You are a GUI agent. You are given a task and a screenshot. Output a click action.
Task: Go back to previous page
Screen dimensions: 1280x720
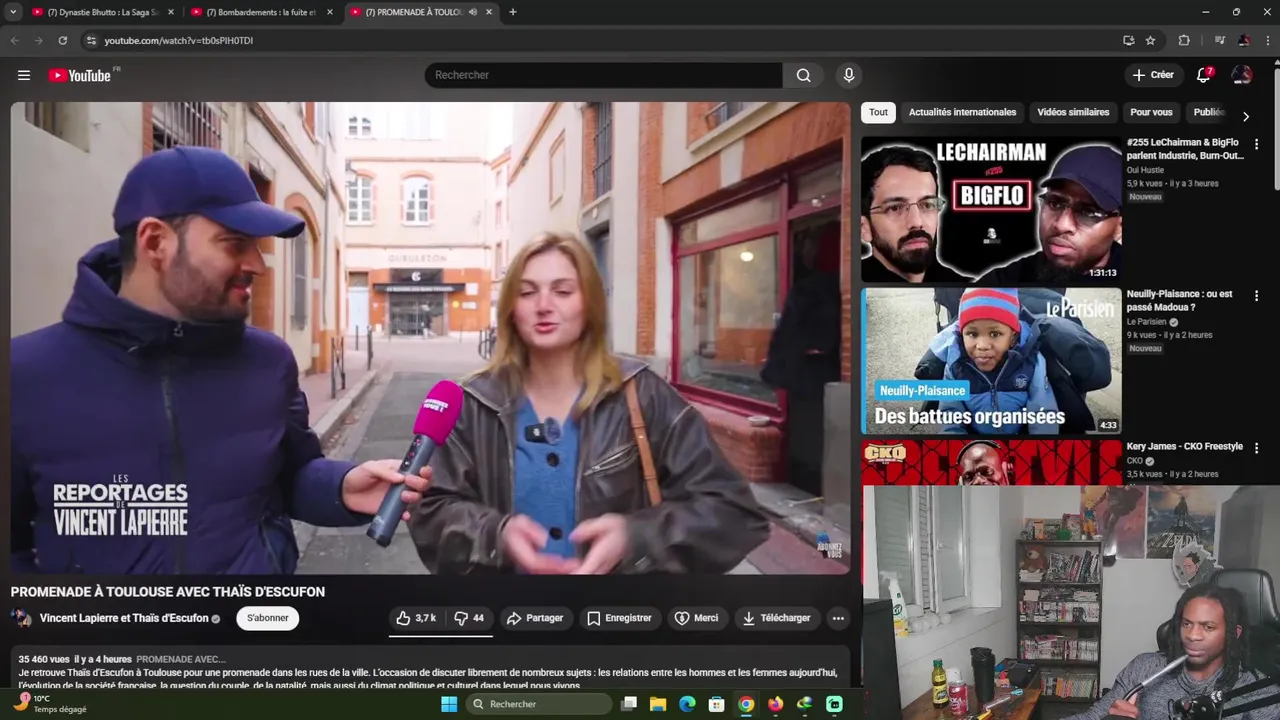click(14, 40)
